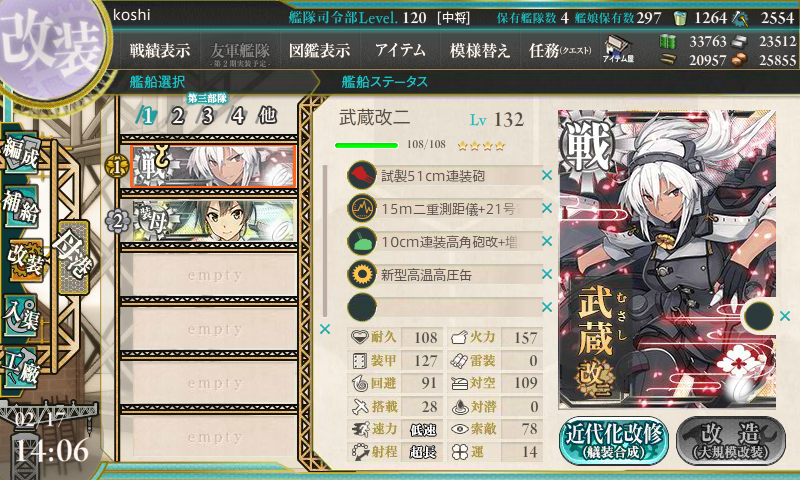Return to 母港 home port button
Image resolution: width=800 pixels, height=480 pixels.
coord(74,258)
